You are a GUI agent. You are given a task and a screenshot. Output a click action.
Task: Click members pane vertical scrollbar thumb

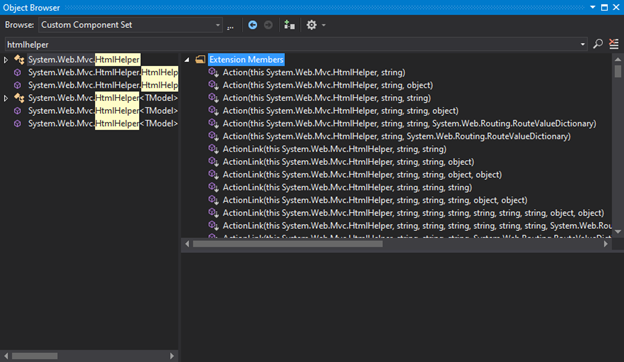(618, 71)
